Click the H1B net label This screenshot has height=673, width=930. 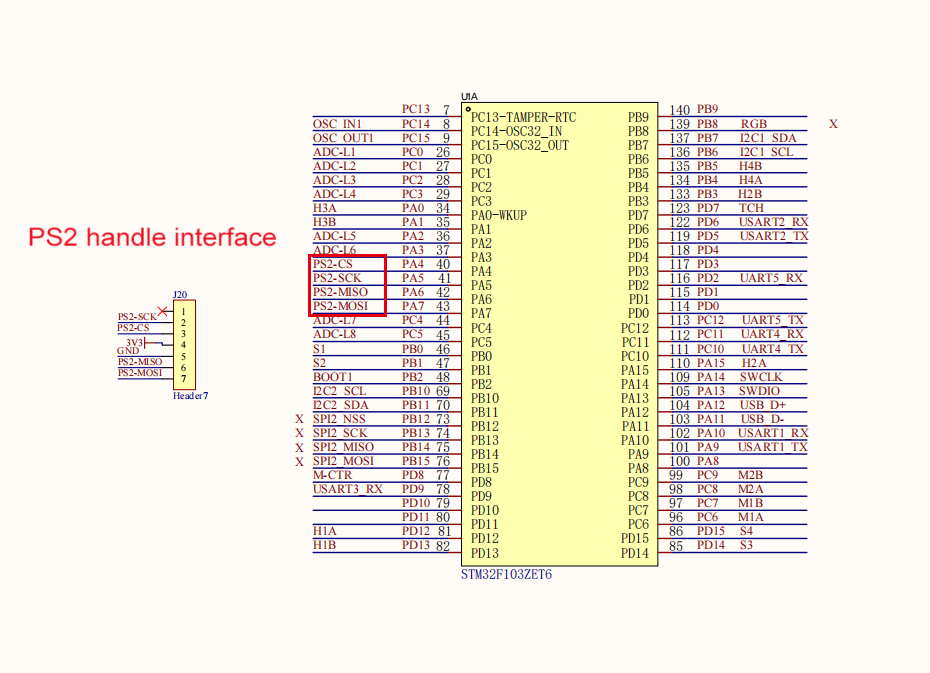tap(324, 545)
